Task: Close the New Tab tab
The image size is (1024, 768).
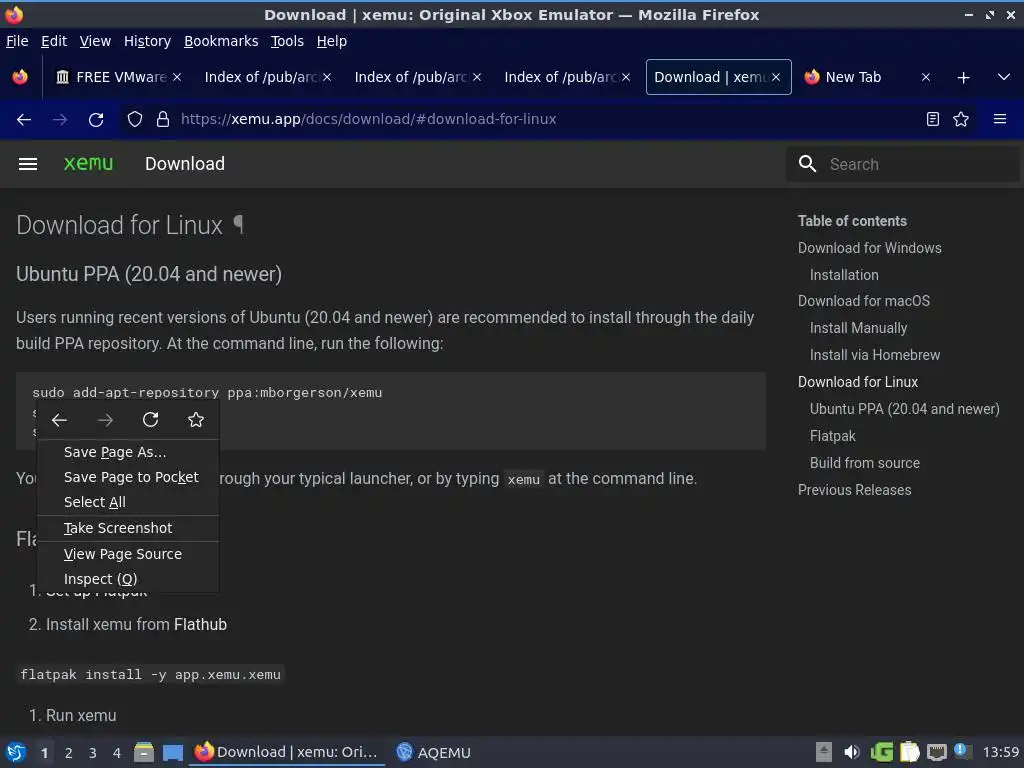Action: point(925,77)
